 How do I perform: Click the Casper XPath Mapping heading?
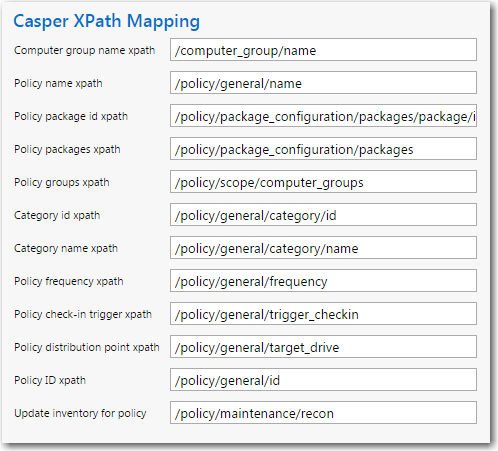107,22
